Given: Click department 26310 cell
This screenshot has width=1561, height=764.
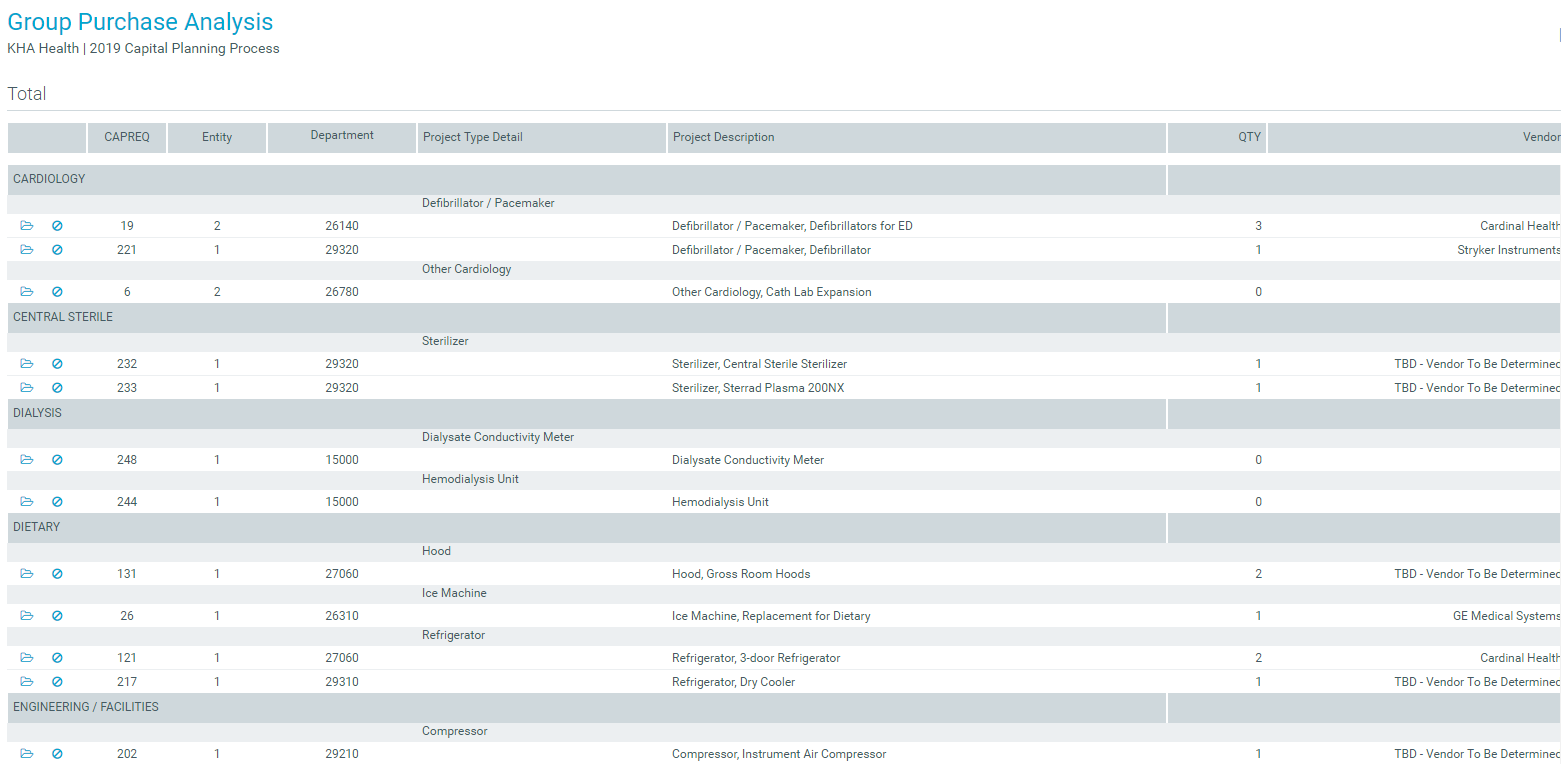Looking at the screenshot, I should [342, 616].
